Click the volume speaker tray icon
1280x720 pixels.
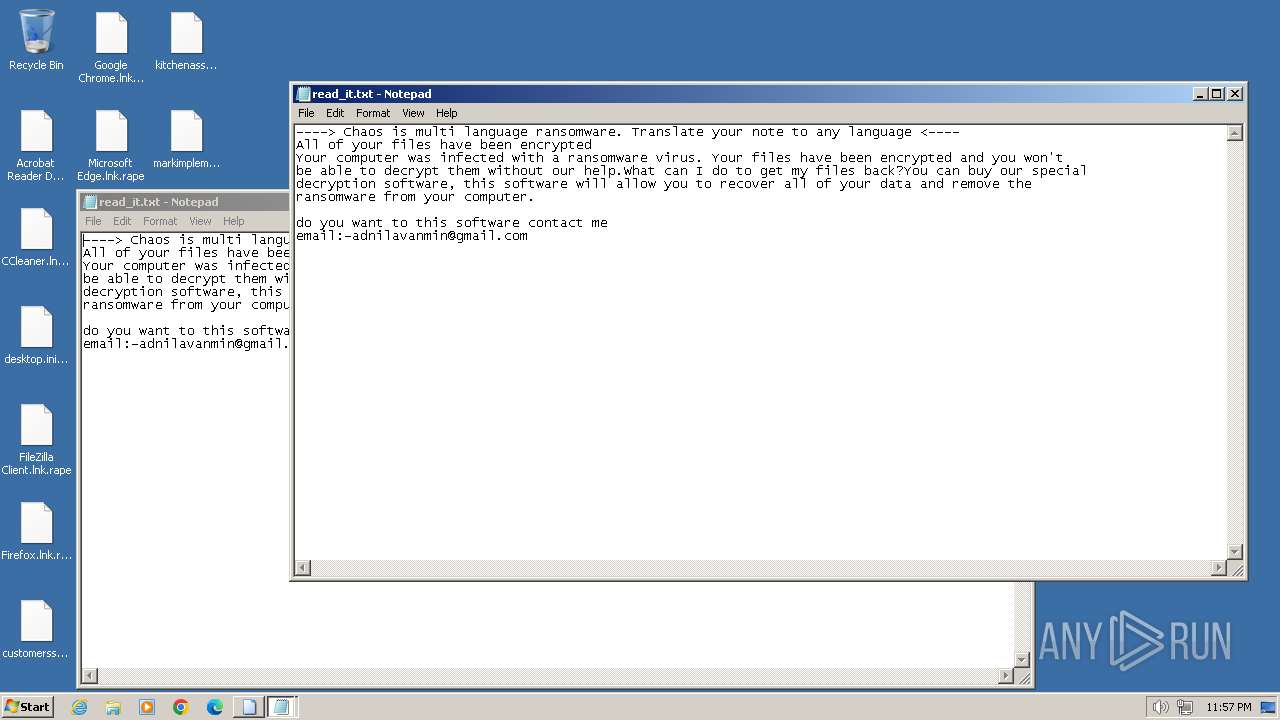[x=1160, y=707]
